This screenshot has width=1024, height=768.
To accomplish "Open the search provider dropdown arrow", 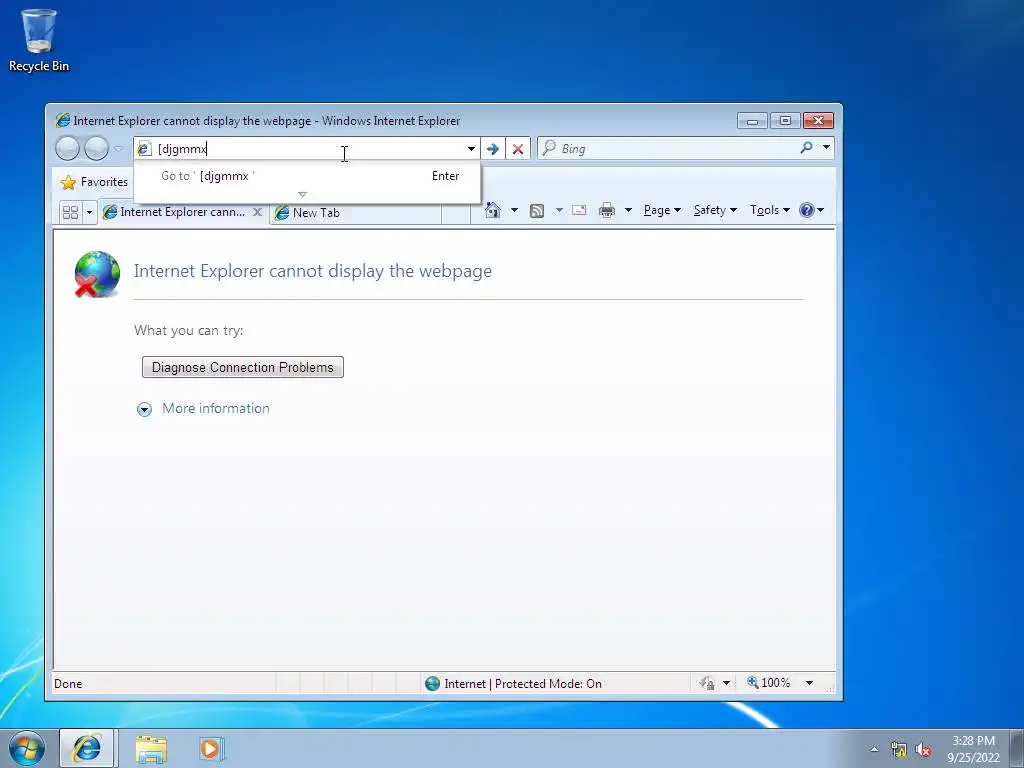I will [x=826, y=148].
